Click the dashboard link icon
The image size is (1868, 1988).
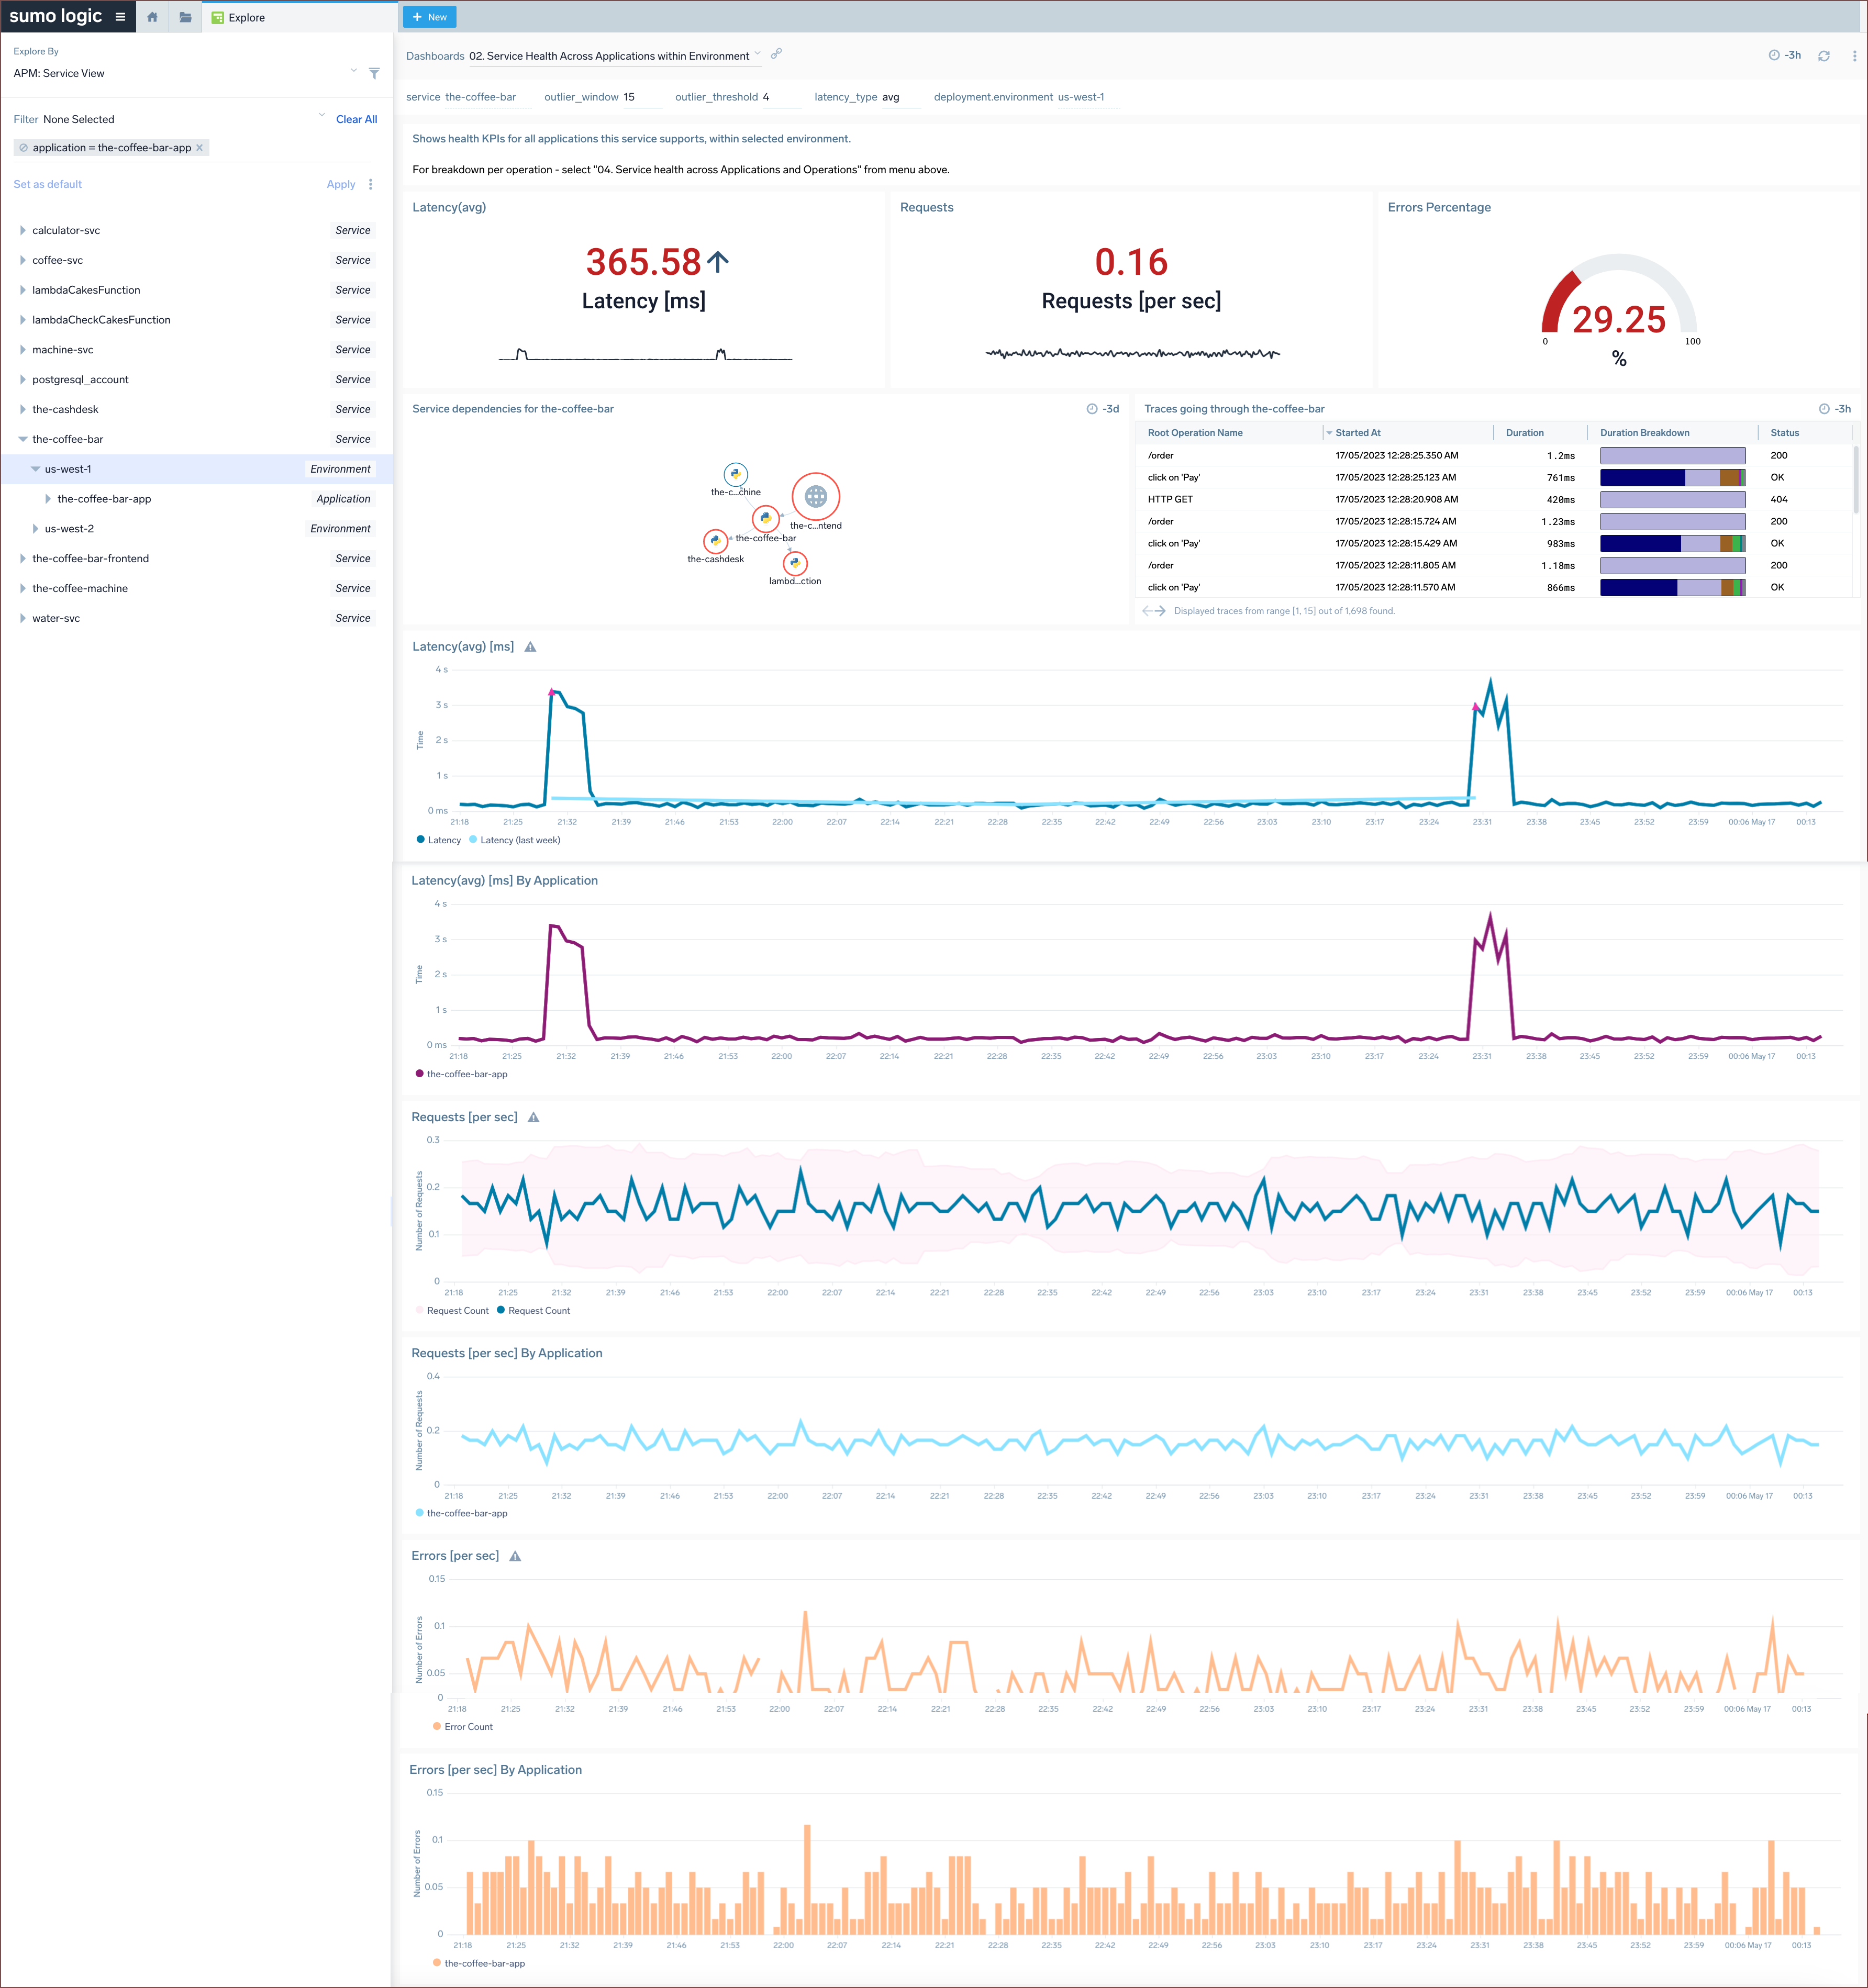click(x=776, y=54)
